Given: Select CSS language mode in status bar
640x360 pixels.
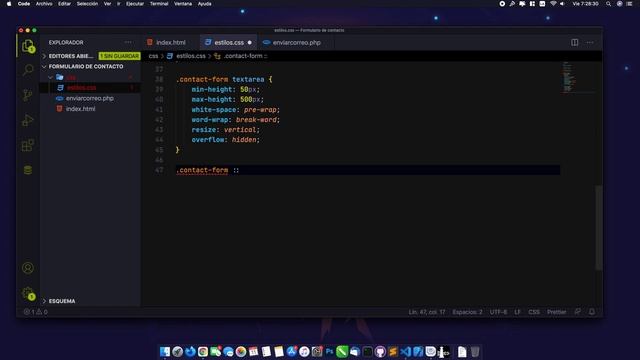Looking at the screenshot, I should coord(533,312).
